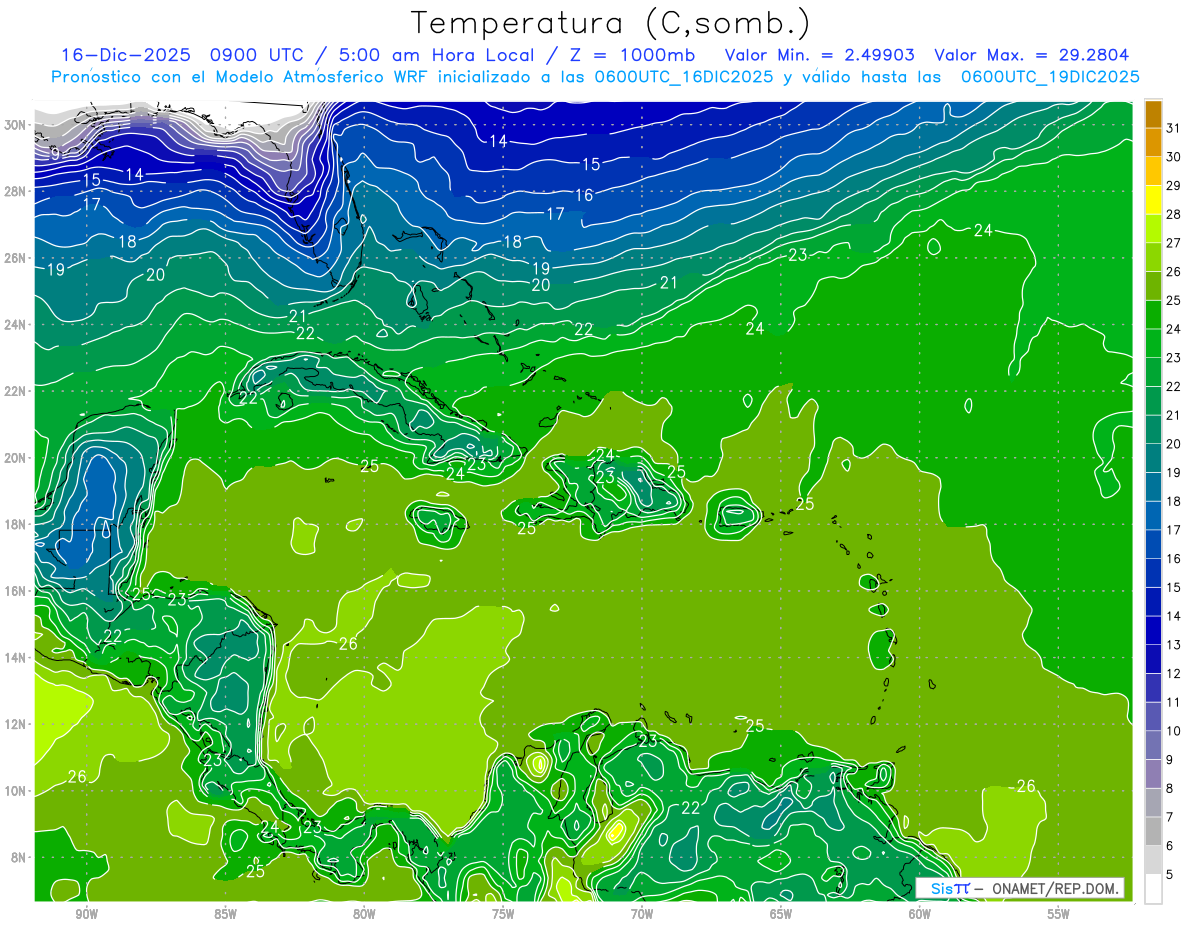The width and height of the screenshot is (1200, 927).
Task: Click the "31" value on the color scale
Action: [1174, 127]
